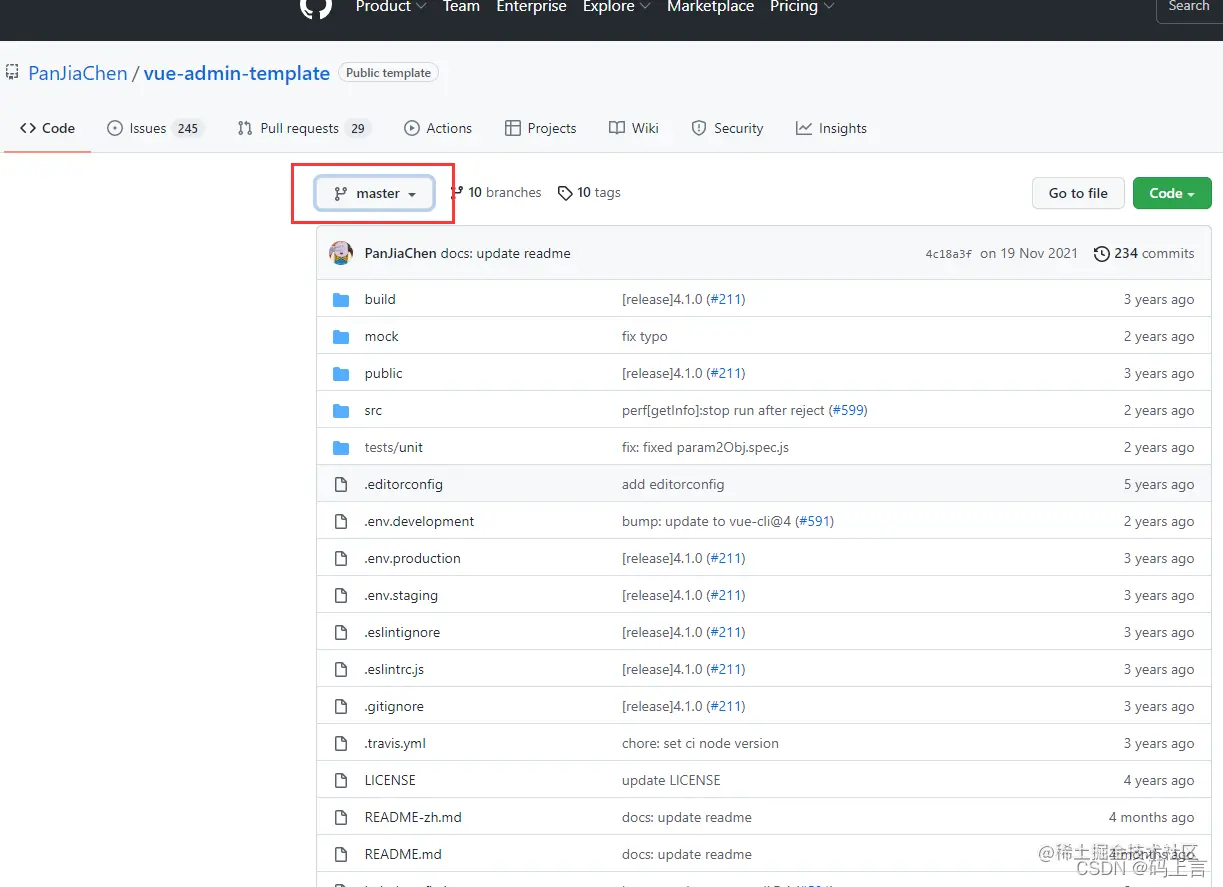1223x887 pixels.
Task: Open the .editorconfig file
Action: pos(403,484)
